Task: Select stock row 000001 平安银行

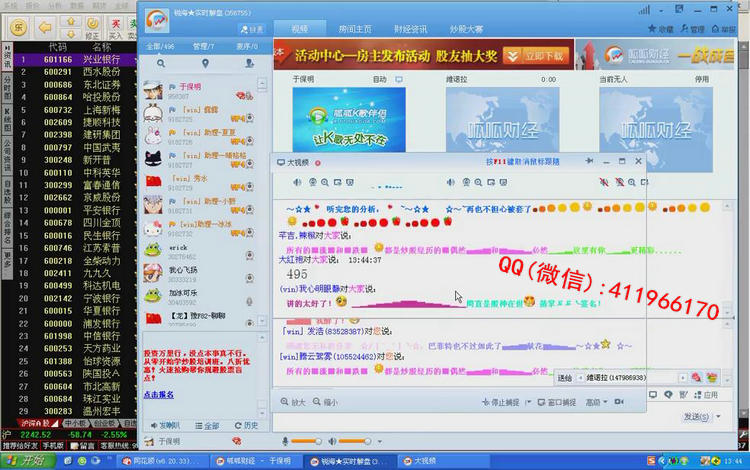Action: pos(75,210)
